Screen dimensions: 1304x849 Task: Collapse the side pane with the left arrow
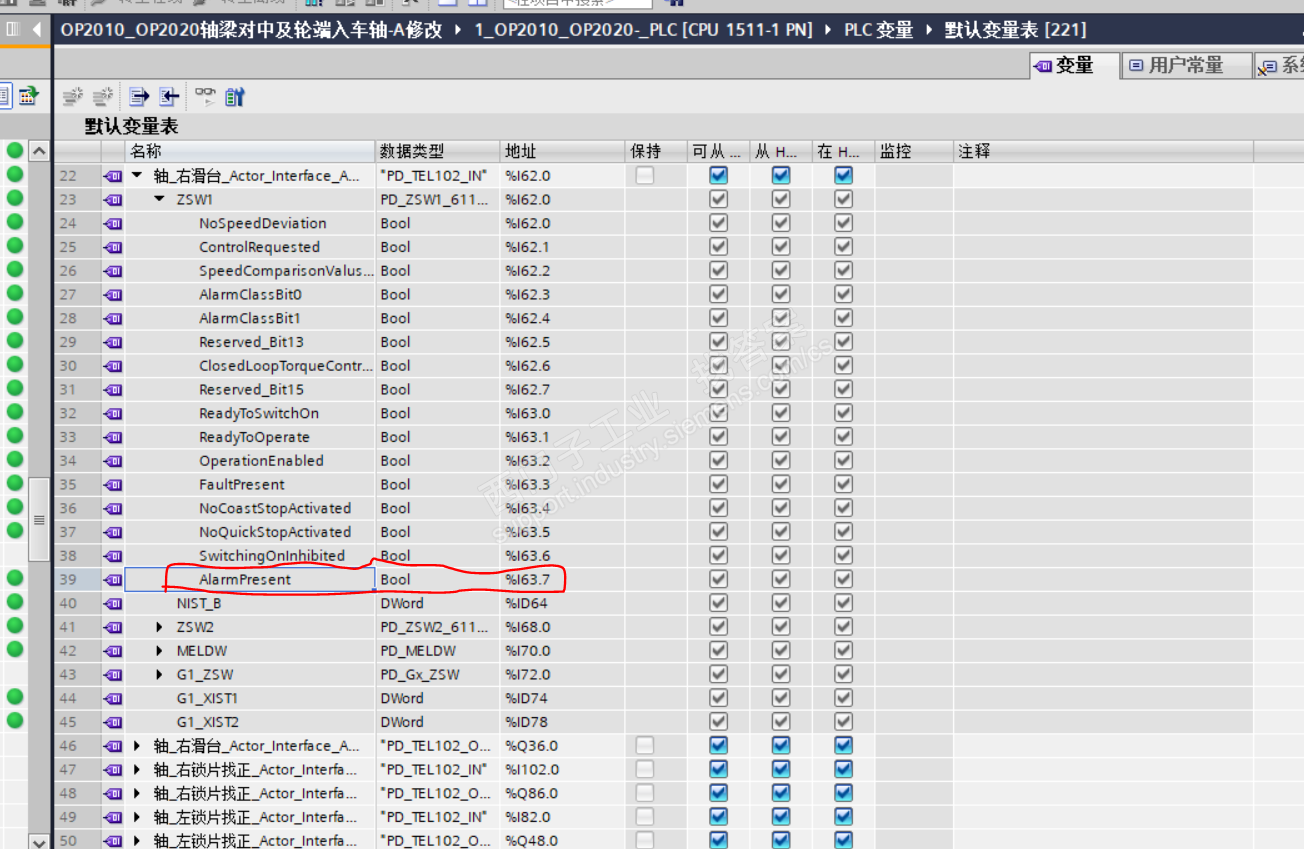pos(37,29)
